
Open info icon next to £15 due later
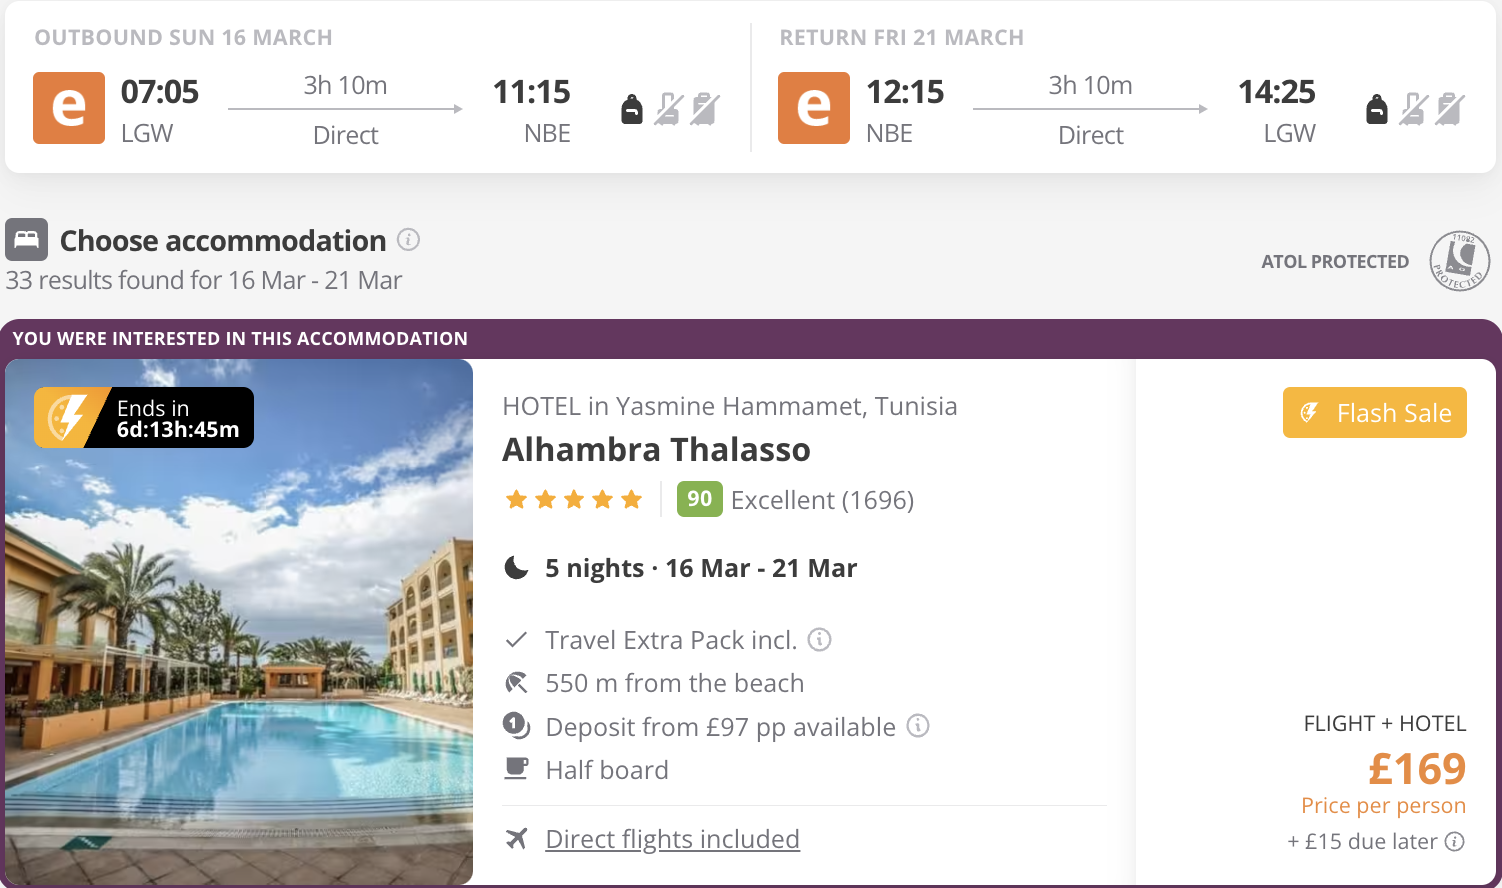click(x=1455, y=841)
